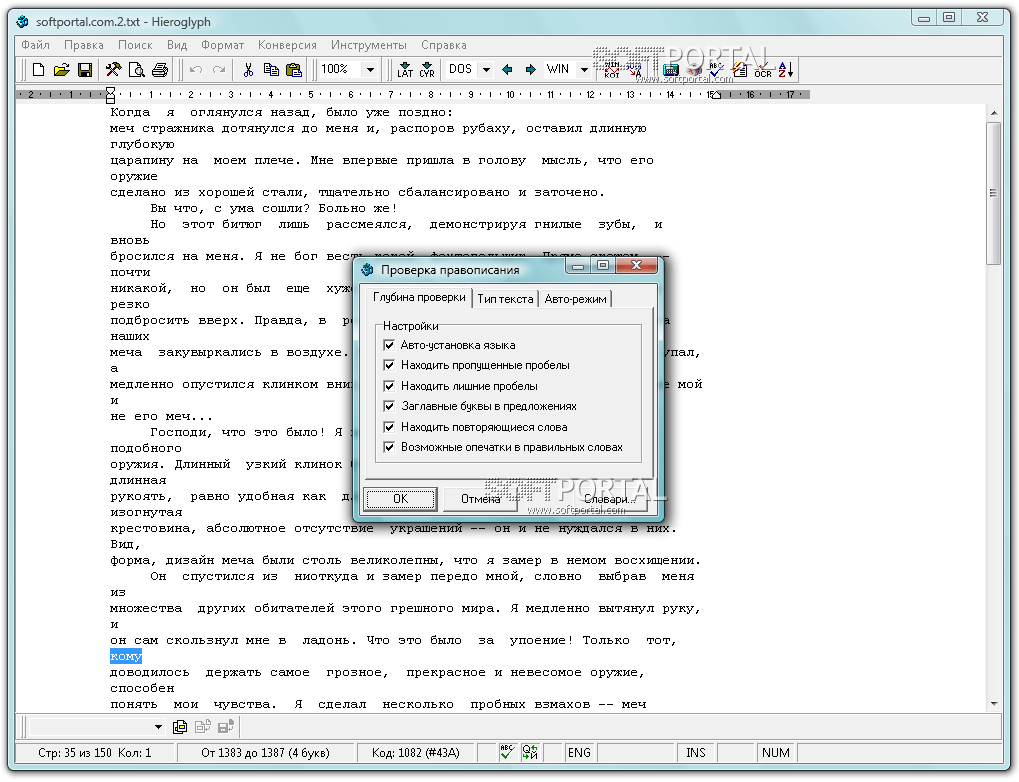Screen dimensions: 1019x782
Task: Toggle the Находить лишние пробелы checkbox
Action: pyautogui.click(x=389, y=385)
